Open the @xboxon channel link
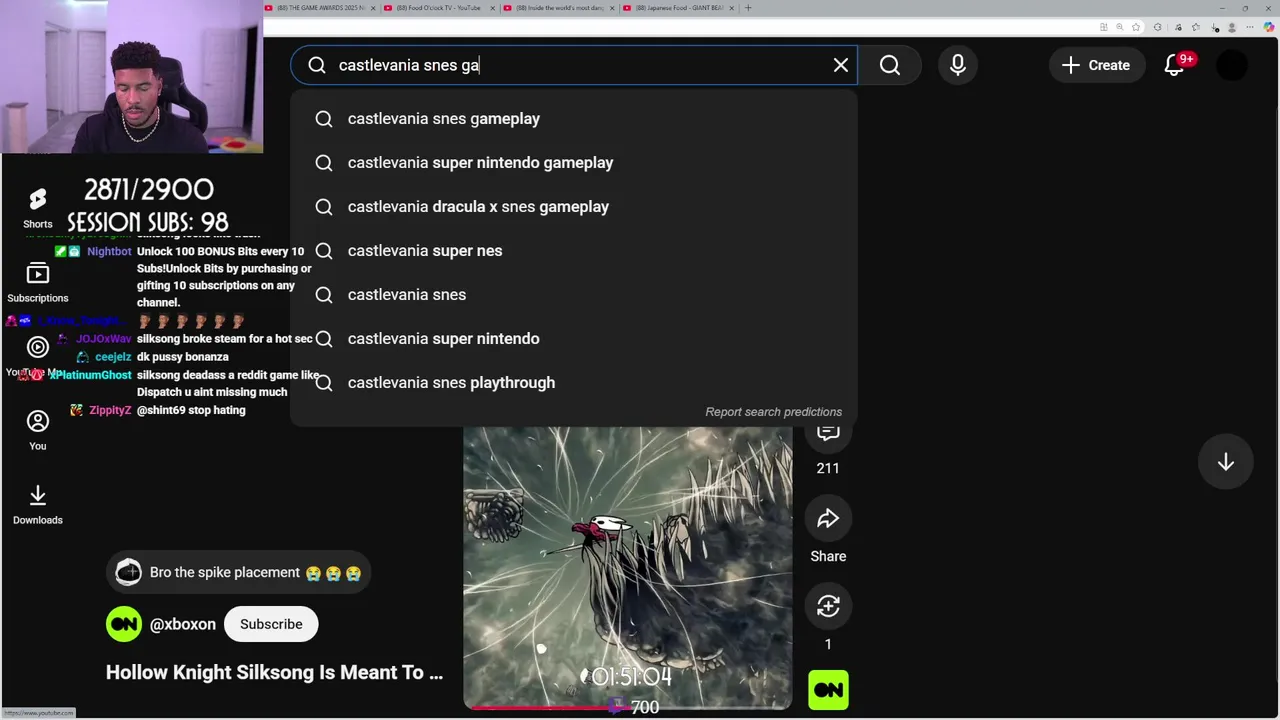The height and width of the screenshot is (720, 1280). pyautogui.click(x=183, y=624)
